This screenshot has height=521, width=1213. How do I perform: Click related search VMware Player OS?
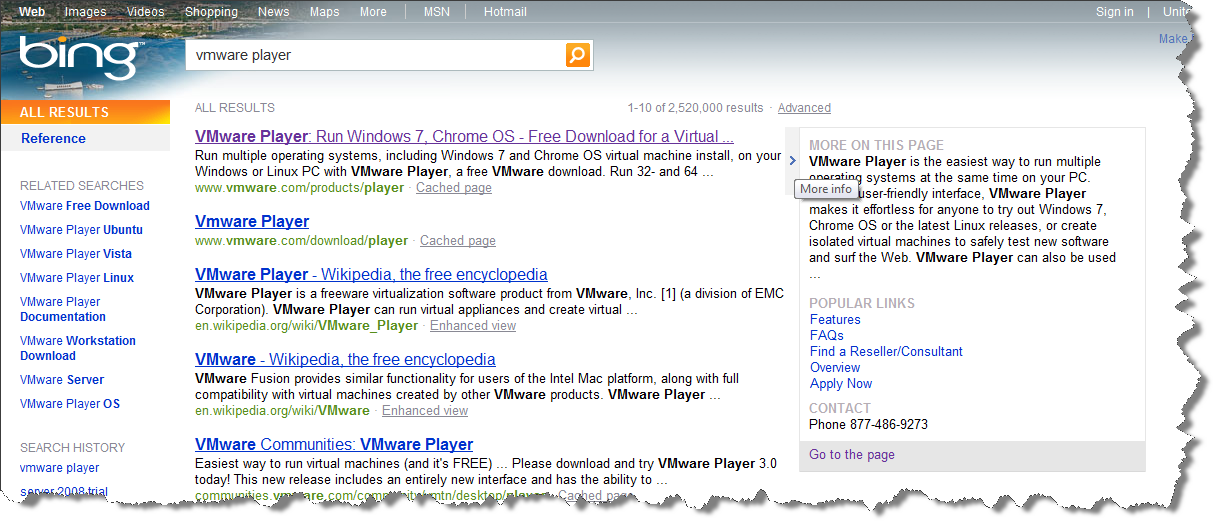click(70, 404)
